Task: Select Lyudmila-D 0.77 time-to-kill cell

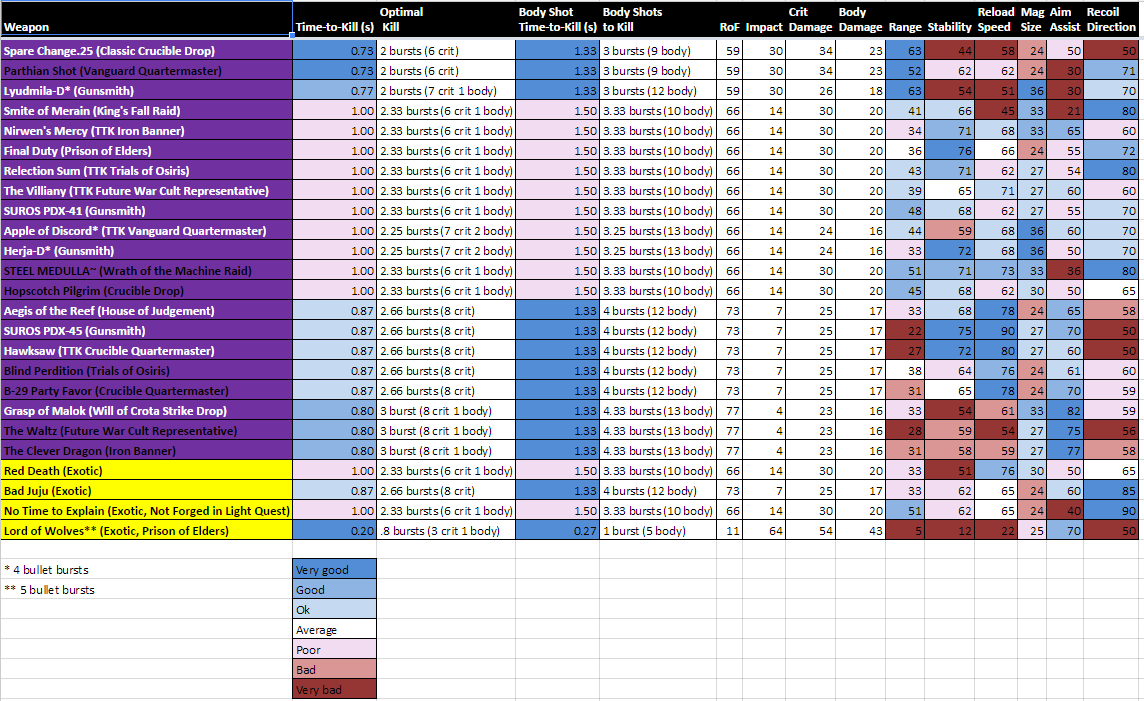Action: tap(335, 90)
